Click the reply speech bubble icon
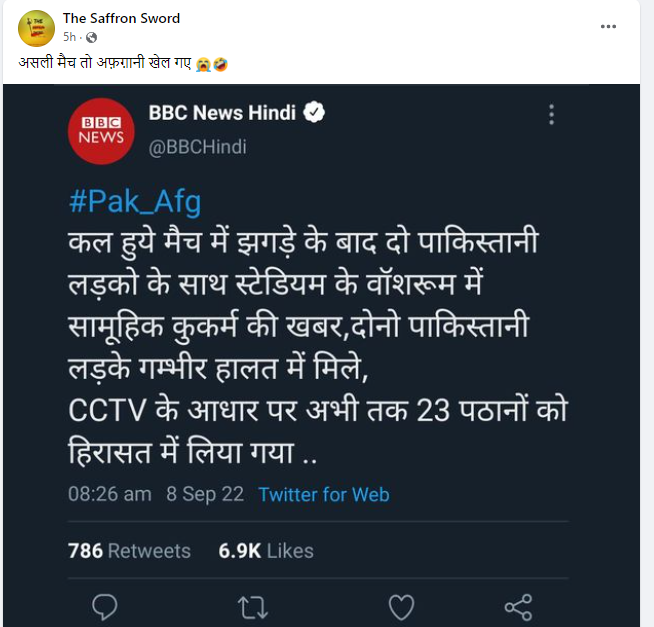Viewport: 654px width, 627px height. [105, 606]
